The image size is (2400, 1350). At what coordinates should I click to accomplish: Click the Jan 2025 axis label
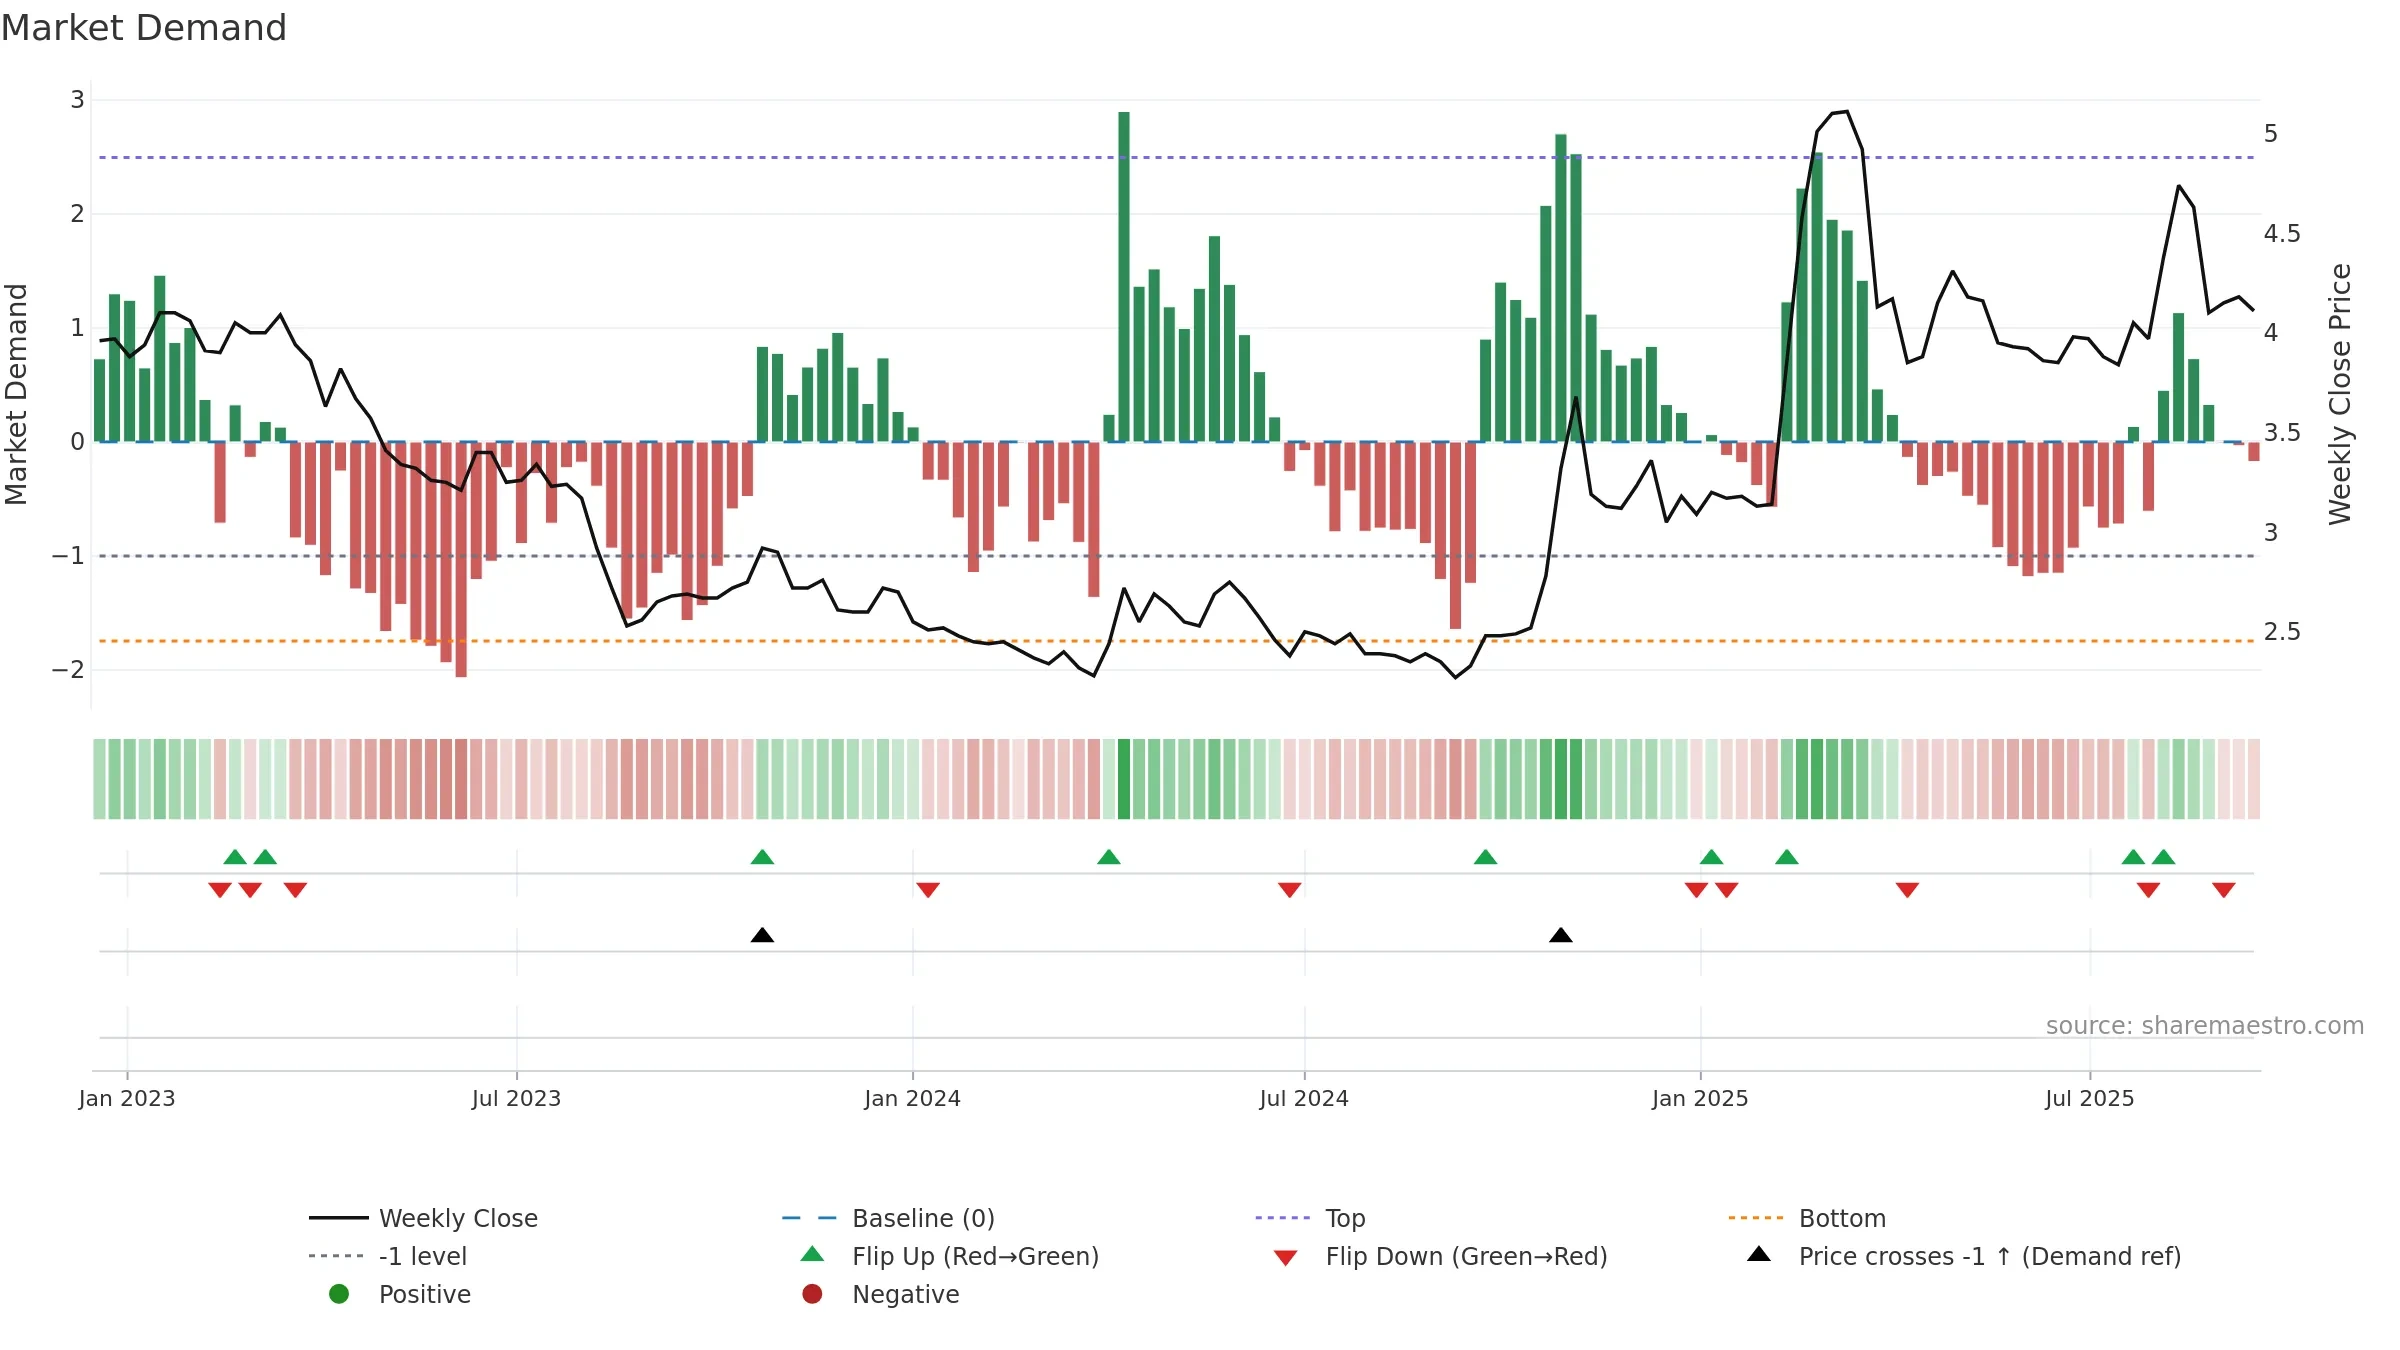pyautogui.click(x=1700, y=1098)
